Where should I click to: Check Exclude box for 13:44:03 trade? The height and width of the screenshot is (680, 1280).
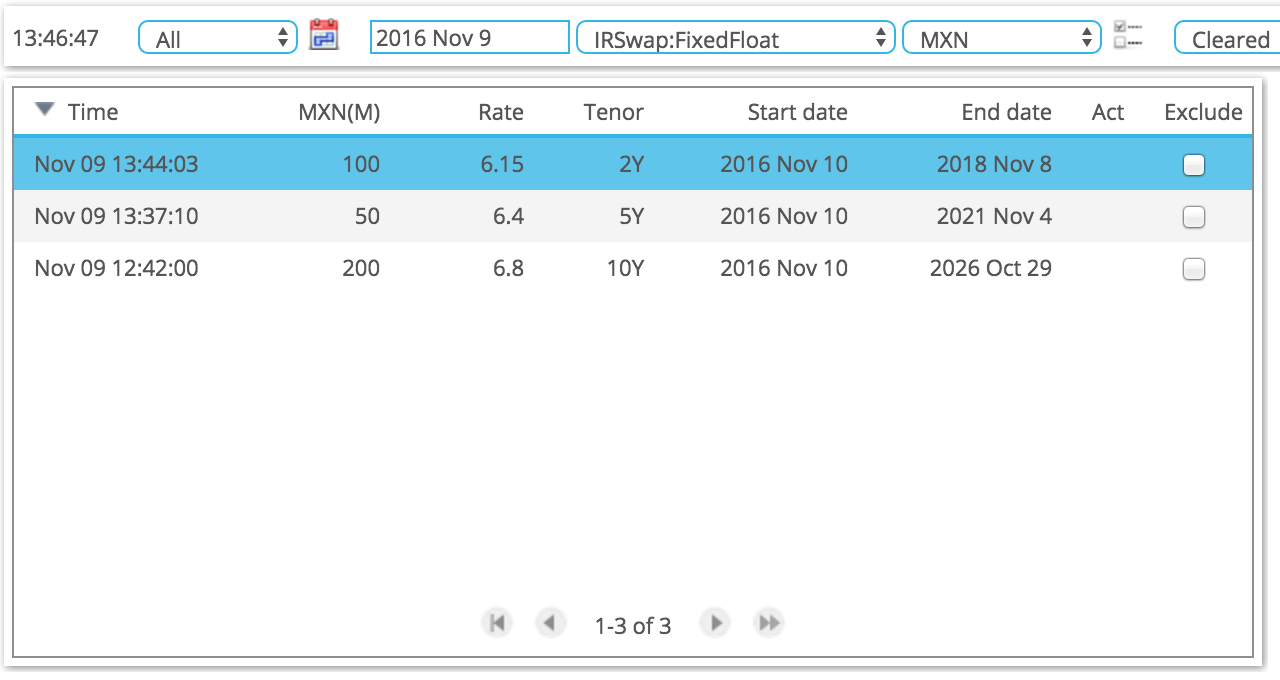coord(1194,165)
